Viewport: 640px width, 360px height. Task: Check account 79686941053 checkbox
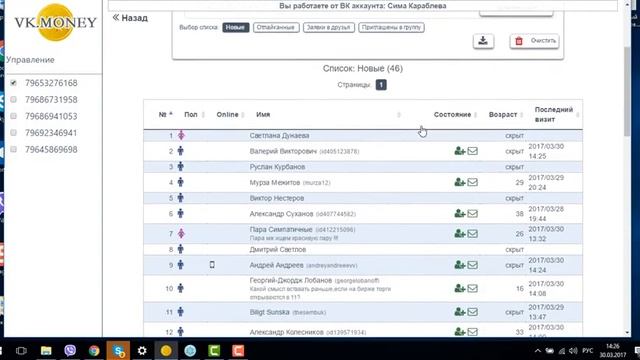click(x=13, y=116)
